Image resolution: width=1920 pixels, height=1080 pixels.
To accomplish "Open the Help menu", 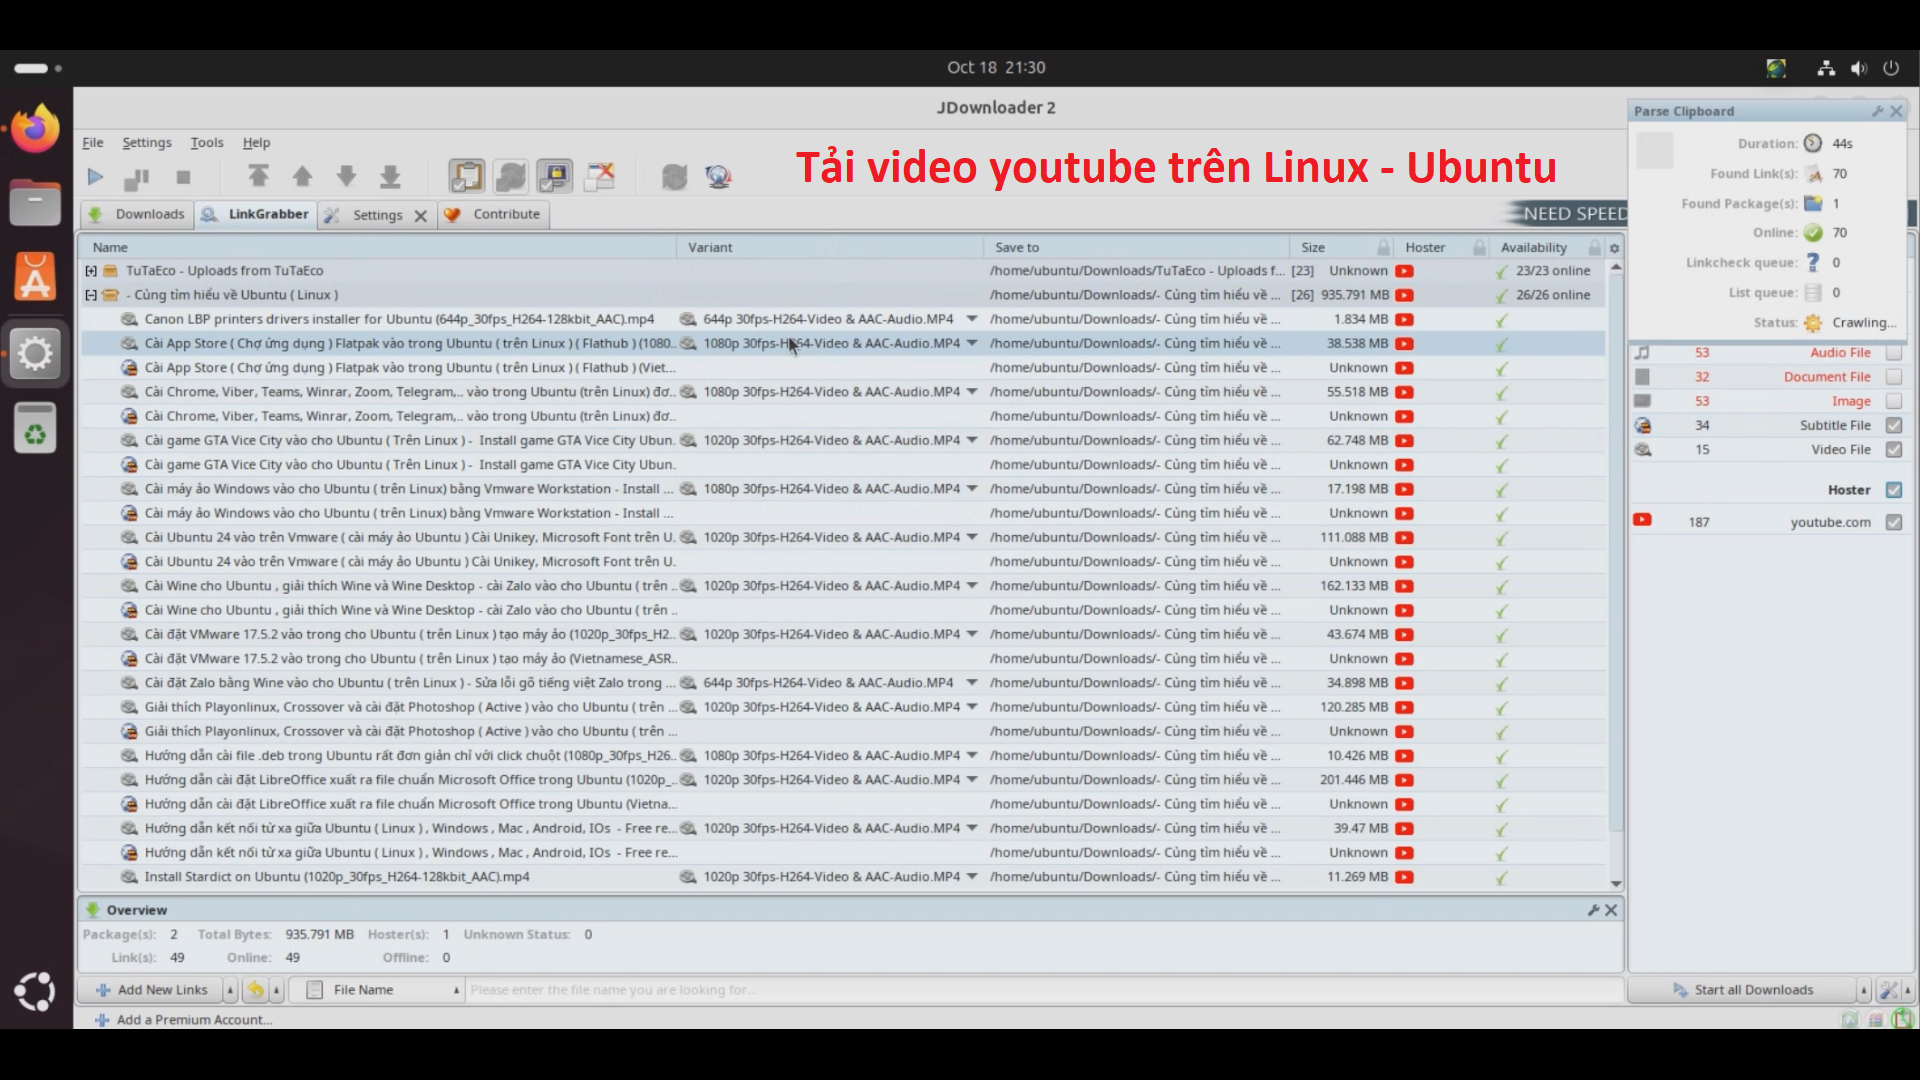I will pyautogui.click(x=256, y=142).
